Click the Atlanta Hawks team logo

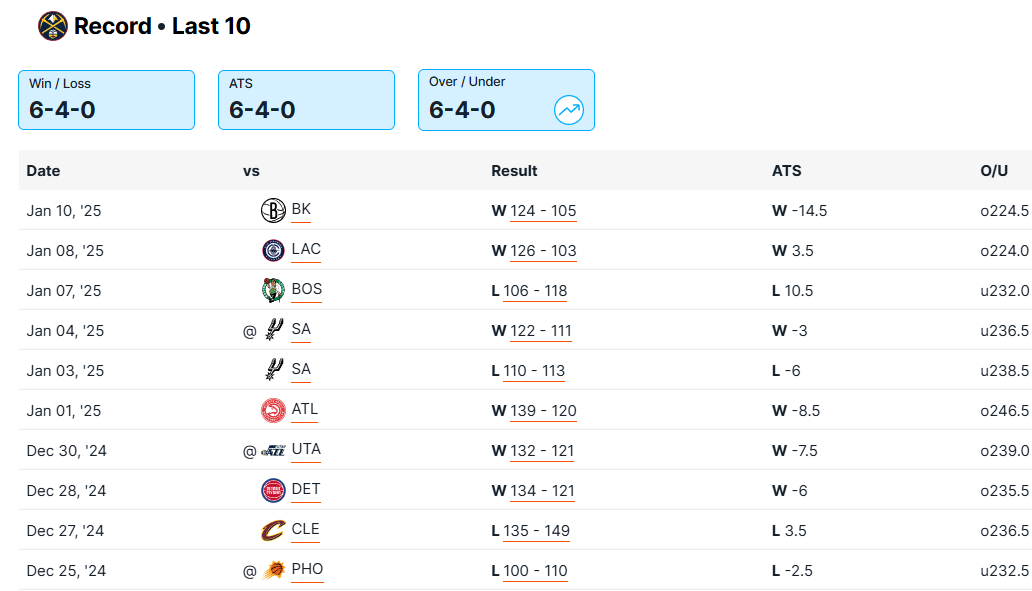(273, 411)
